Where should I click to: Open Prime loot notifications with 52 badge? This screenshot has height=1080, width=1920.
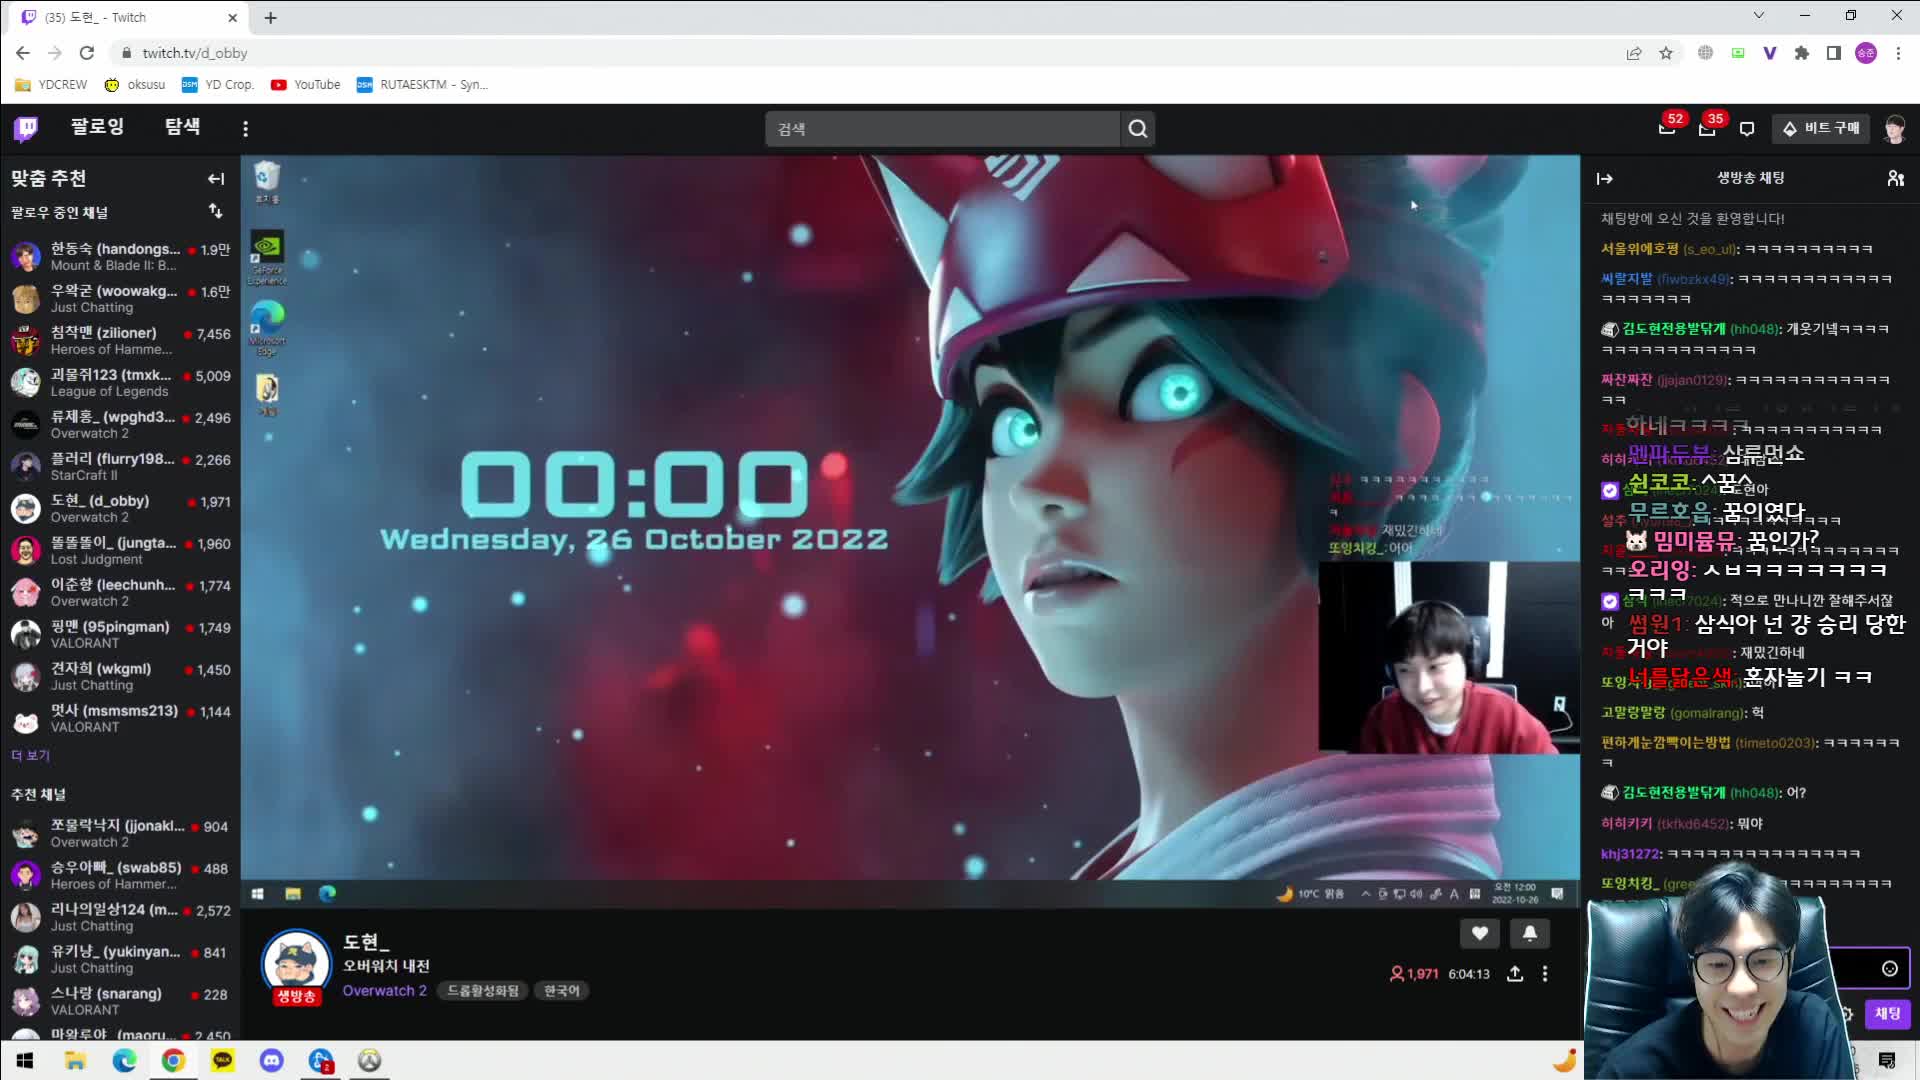(1668, 127)
